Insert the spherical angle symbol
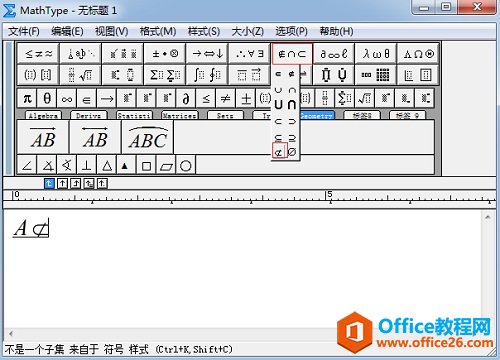 click(x=67, y=165)
